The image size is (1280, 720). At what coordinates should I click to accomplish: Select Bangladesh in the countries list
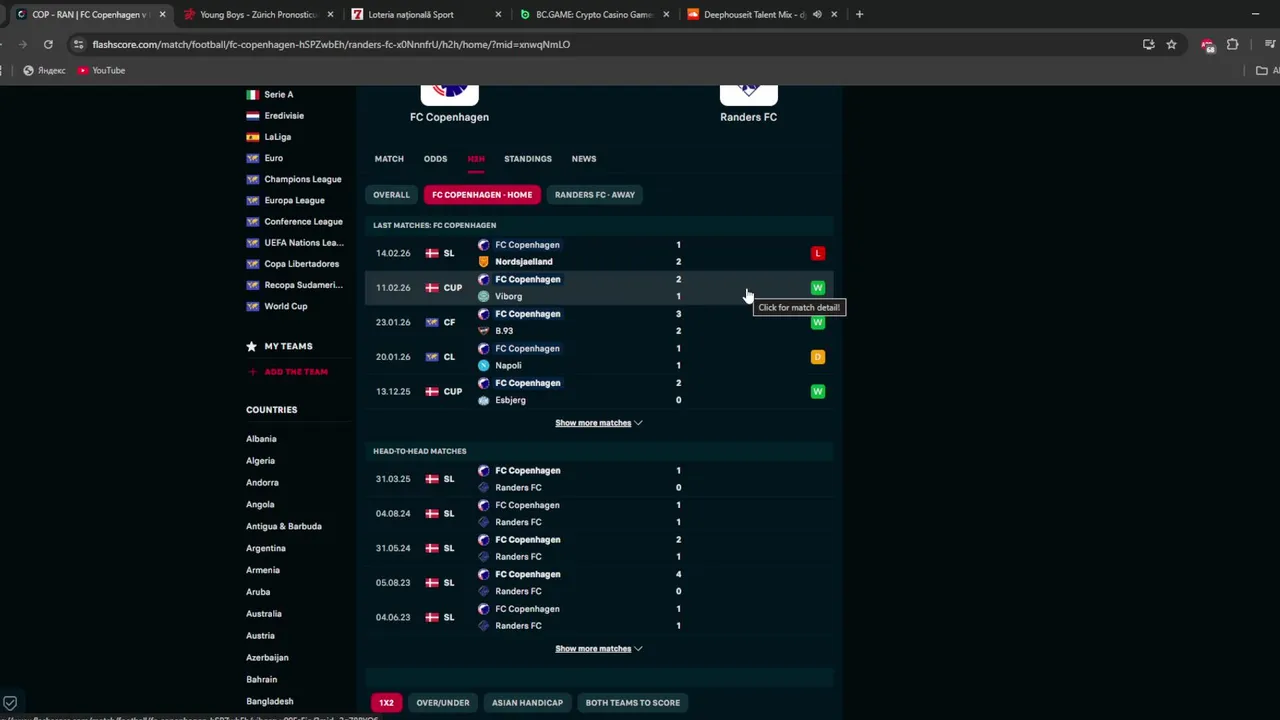pos(270,702)
